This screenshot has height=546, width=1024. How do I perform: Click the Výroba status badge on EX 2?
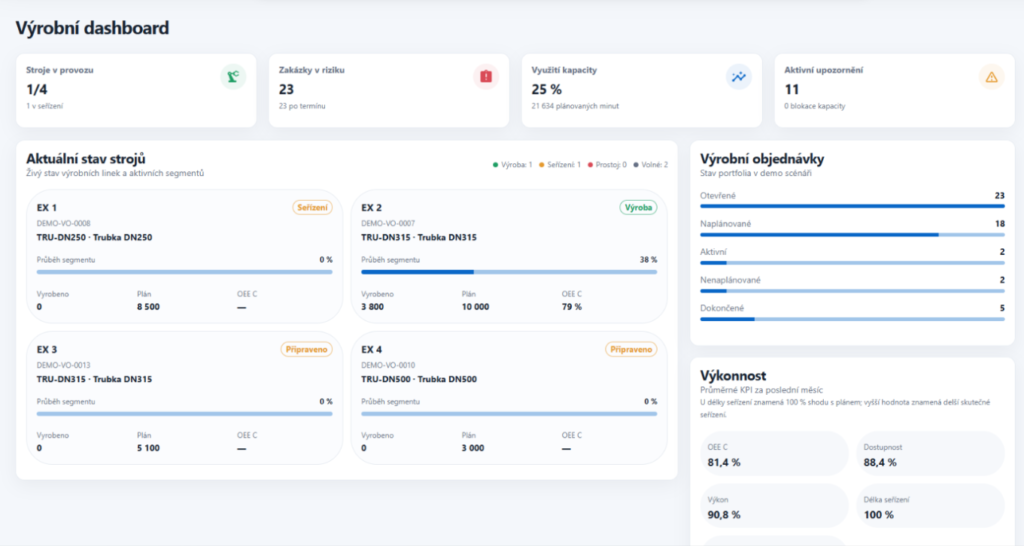(x=638, y=208)
